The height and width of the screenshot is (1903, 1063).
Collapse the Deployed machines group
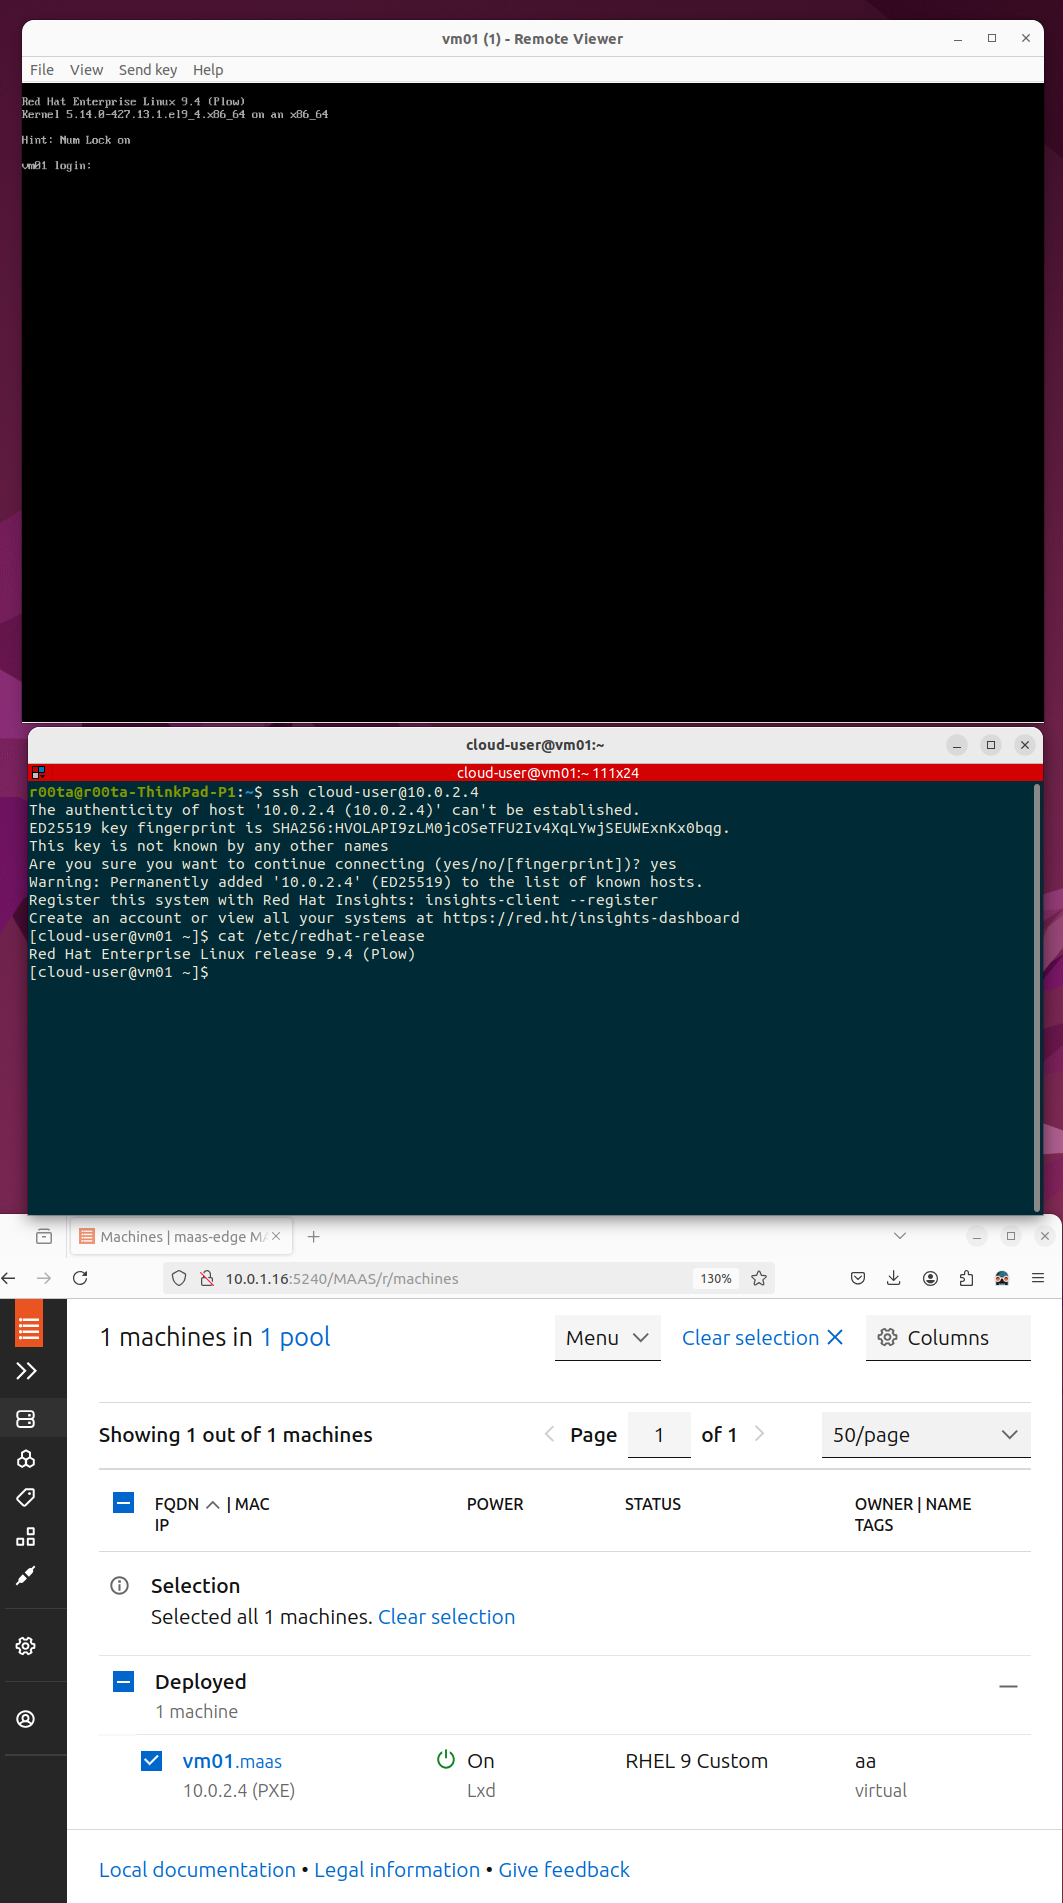1008,1686
